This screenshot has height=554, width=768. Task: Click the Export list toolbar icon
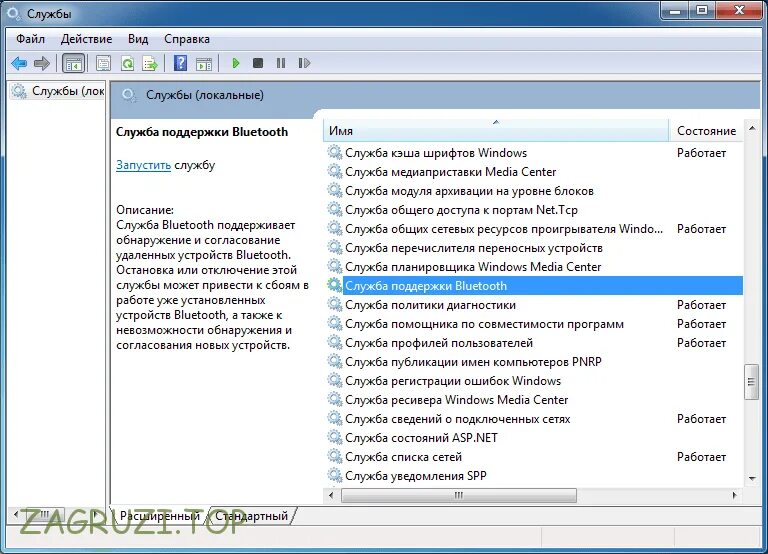[150, 63]
